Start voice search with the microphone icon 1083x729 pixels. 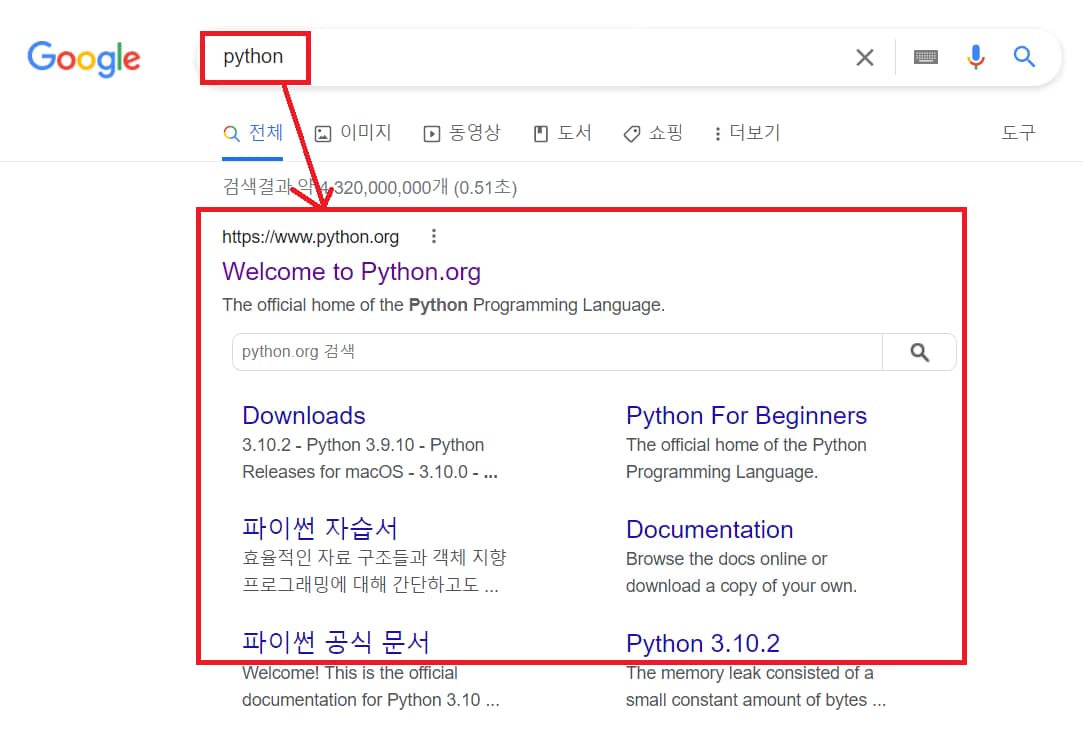(975, 57)
